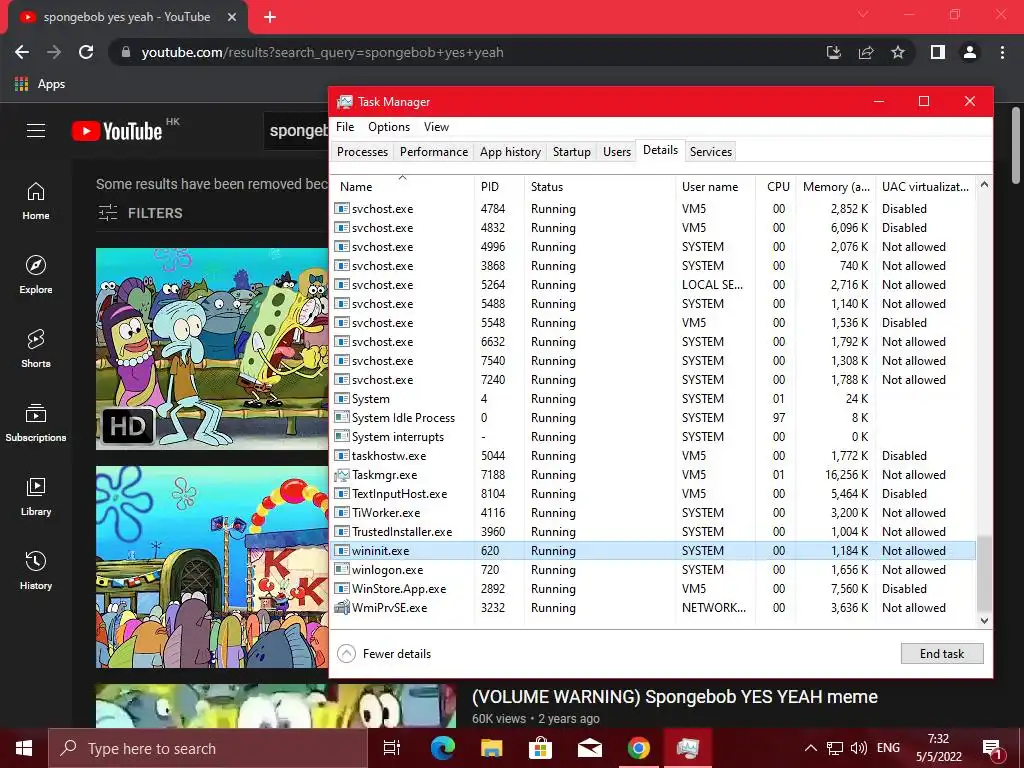
Task: Share this page icon in address bar
Action: 866,52
